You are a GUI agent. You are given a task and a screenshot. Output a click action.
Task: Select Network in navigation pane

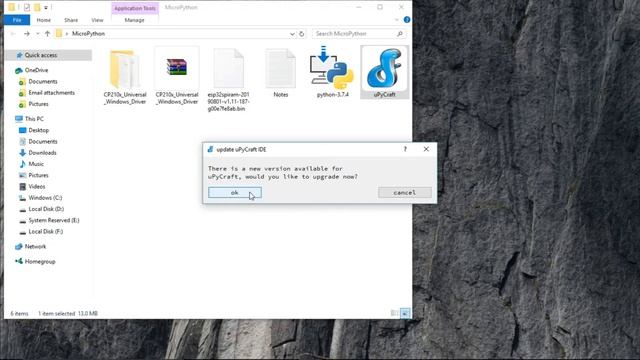(35, 247)
